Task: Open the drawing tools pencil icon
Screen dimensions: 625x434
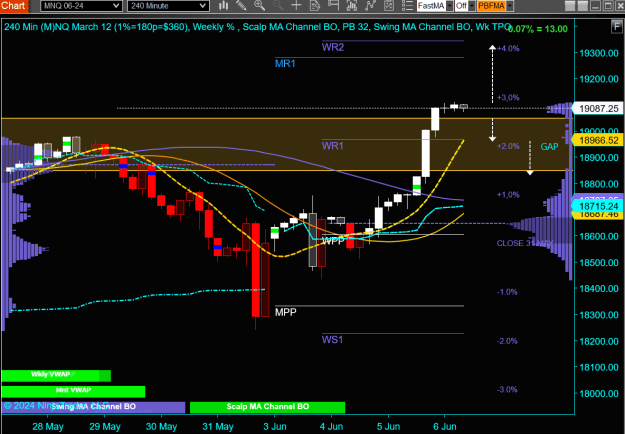Action: tap(241, 6)
